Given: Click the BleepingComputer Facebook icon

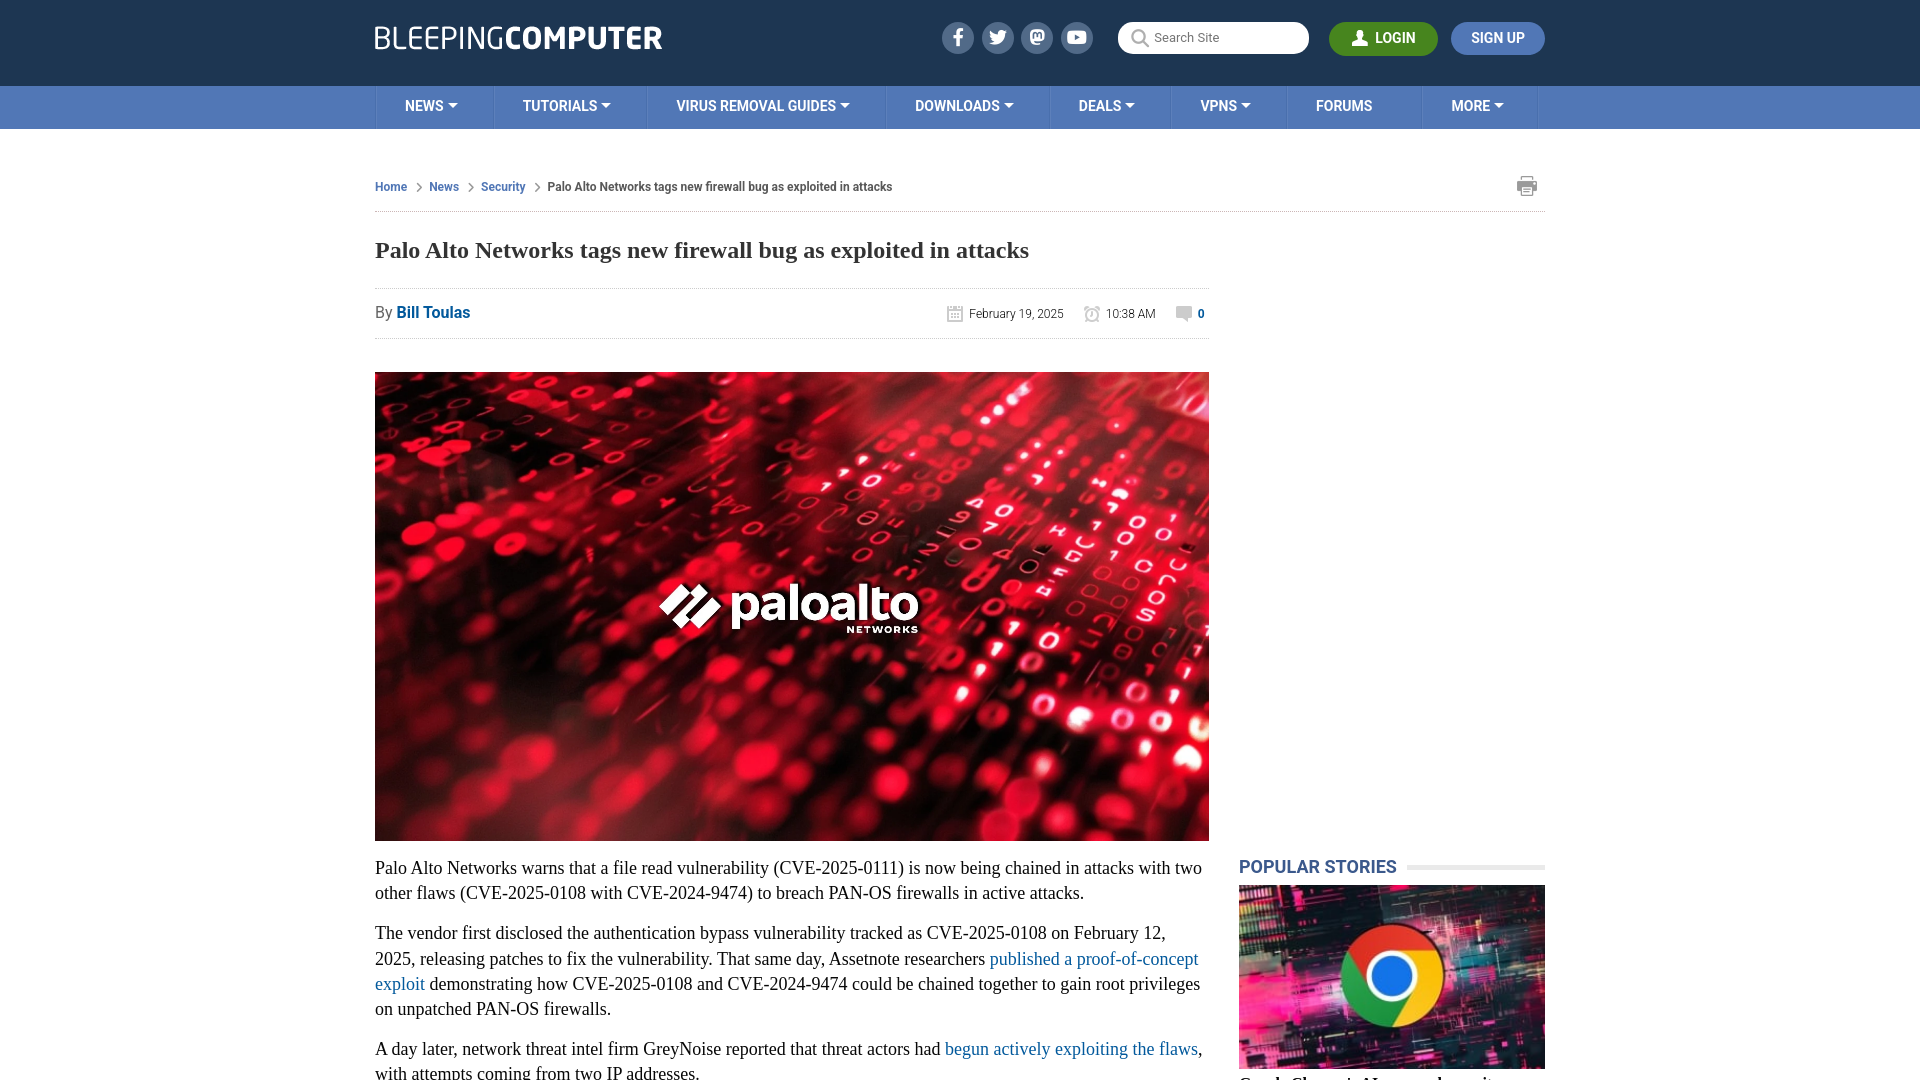Looking at the screenshot, I should [957, 37].
